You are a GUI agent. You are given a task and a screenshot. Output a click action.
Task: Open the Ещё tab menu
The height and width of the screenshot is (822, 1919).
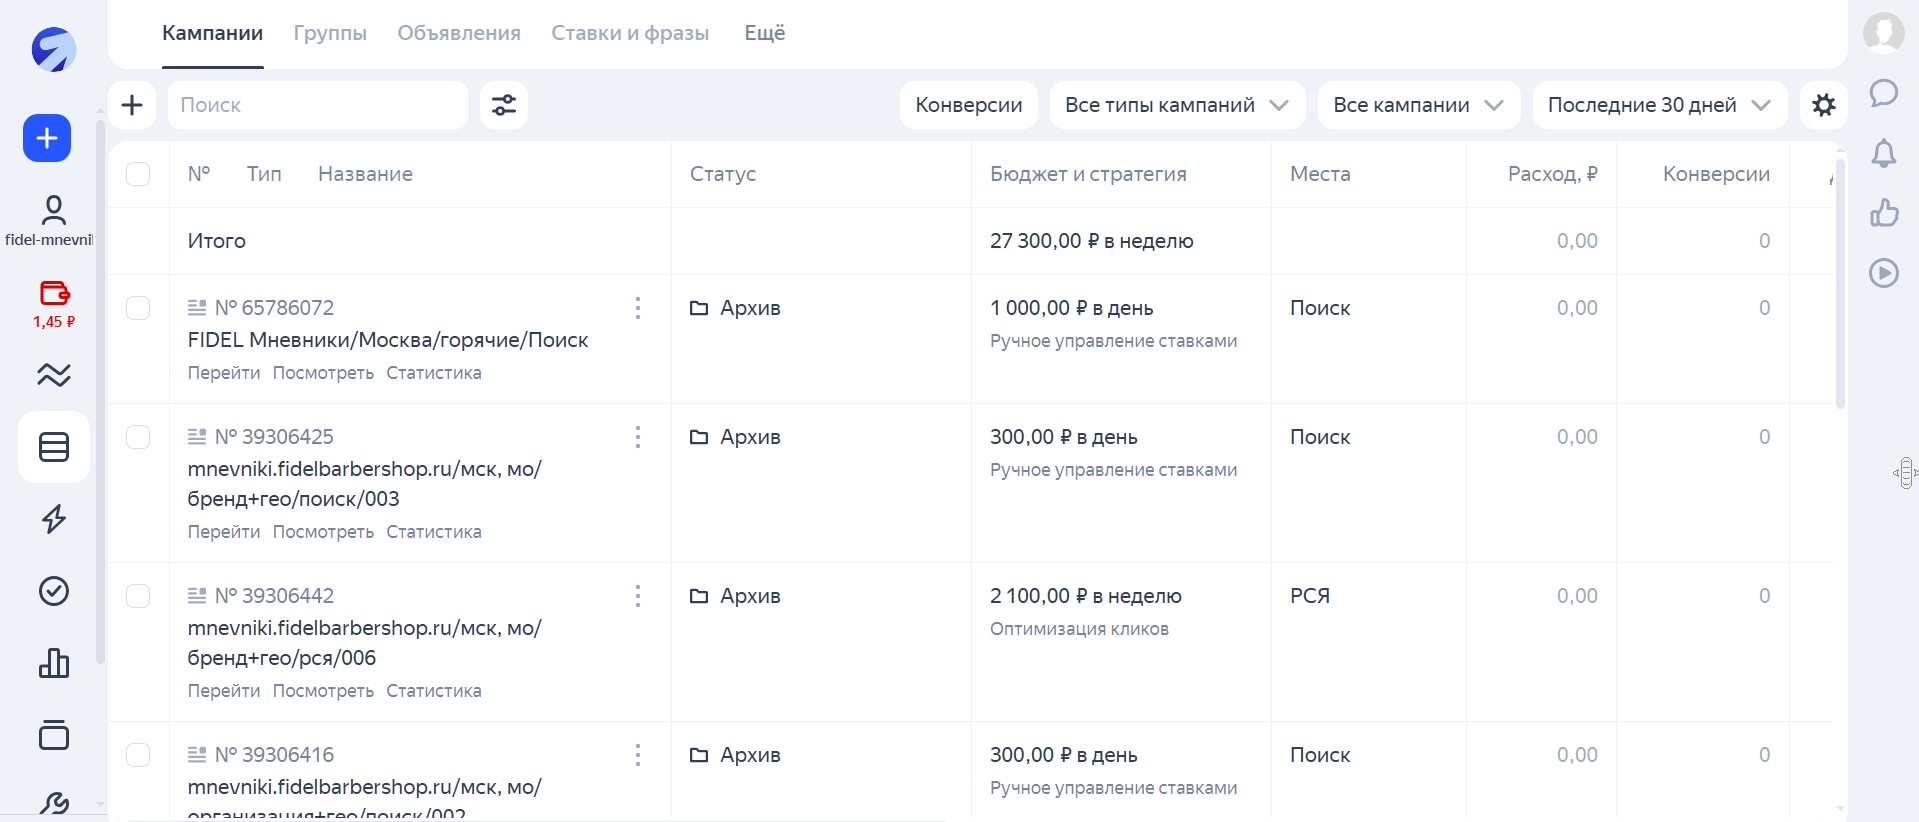click(x=765, y=33)
